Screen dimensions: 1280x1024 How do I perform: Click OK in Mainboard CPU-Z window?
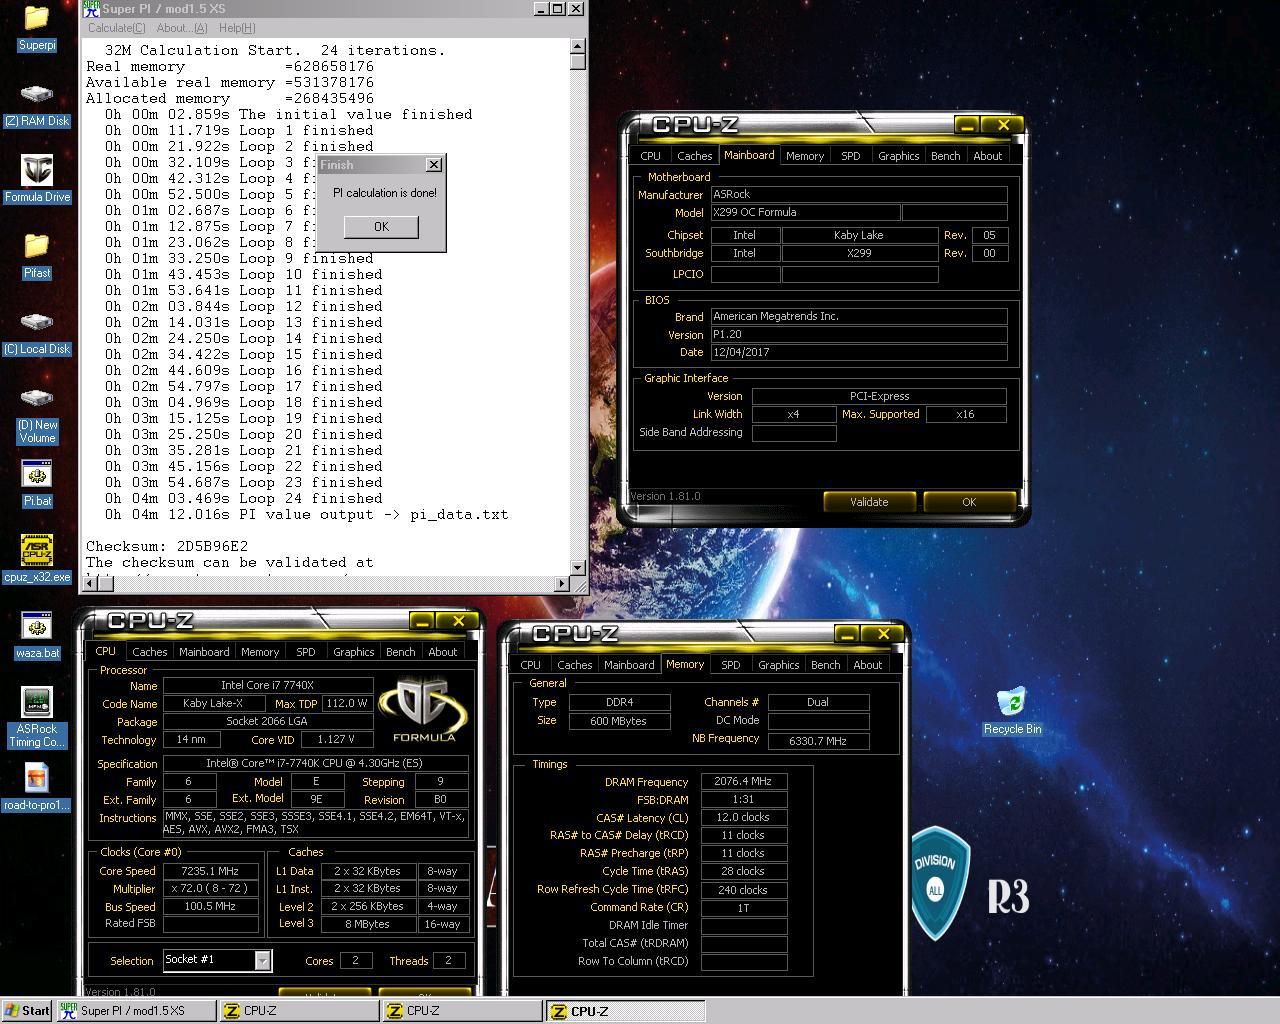[969, 502]
